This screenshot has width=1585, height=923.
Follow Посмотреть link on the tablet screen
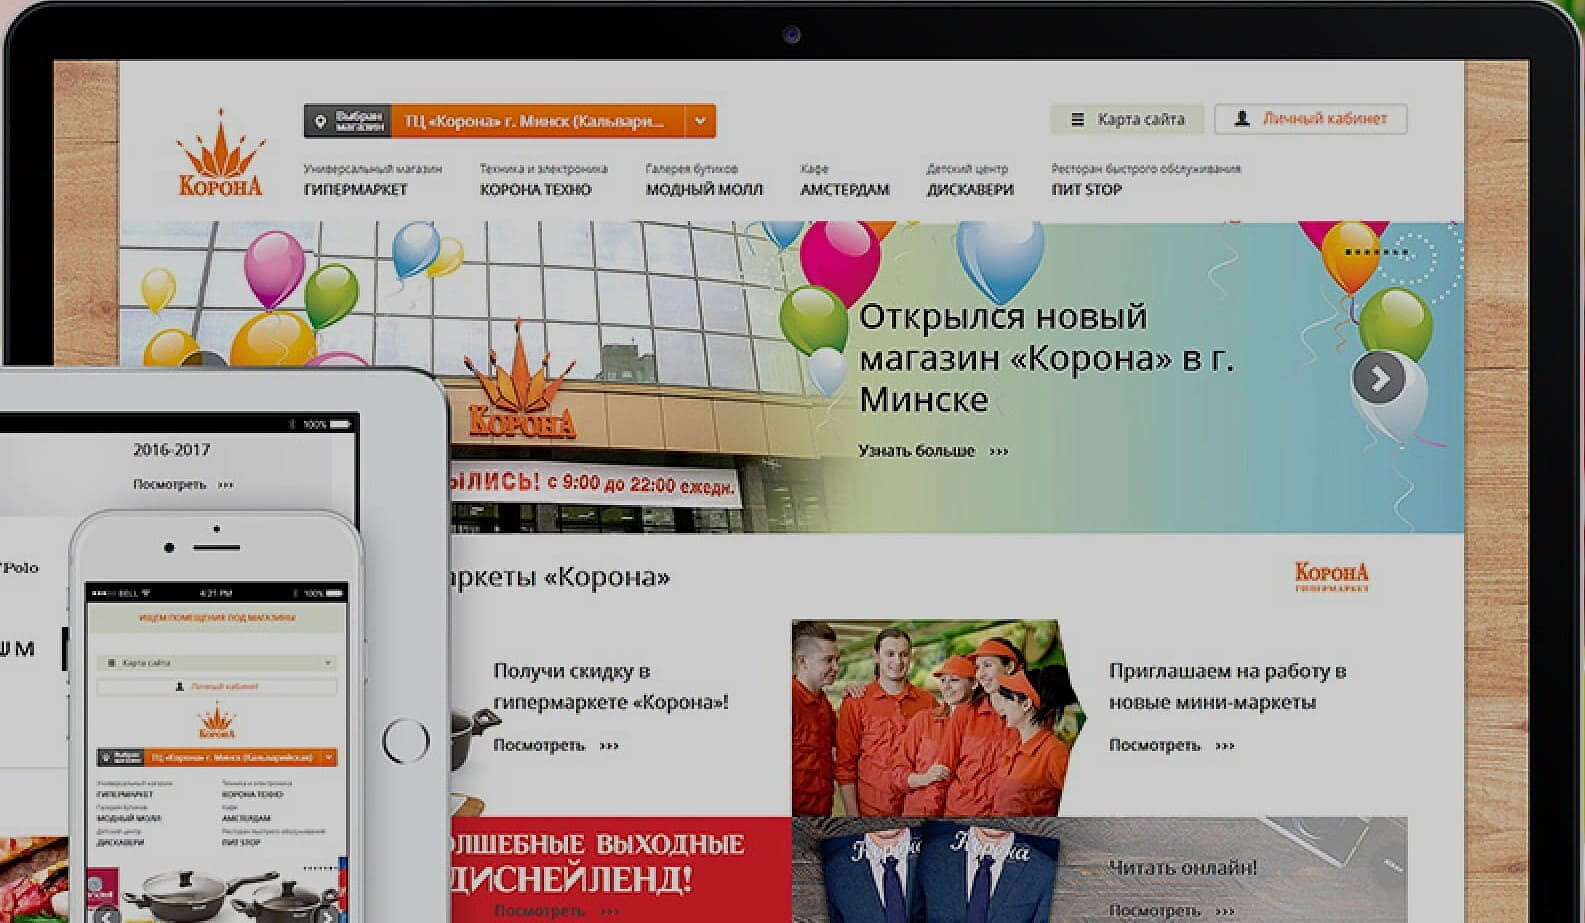[x=183, y=484]
